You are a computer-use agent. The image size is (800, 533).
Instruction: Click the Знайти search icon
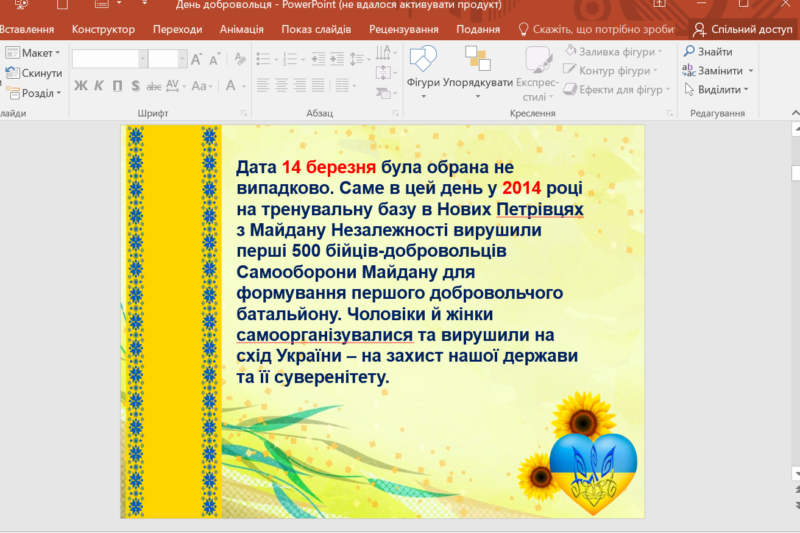click(690, 52)
